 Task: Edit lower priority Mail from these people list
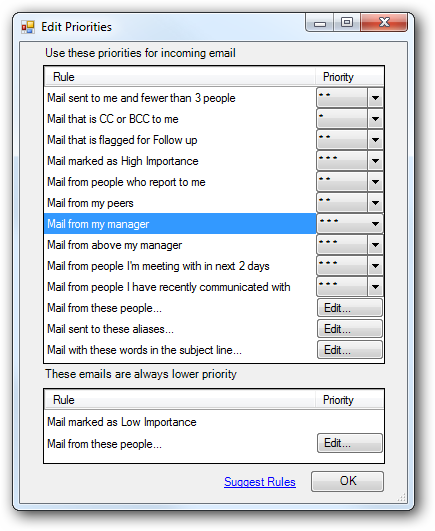(x=350, y=443)
